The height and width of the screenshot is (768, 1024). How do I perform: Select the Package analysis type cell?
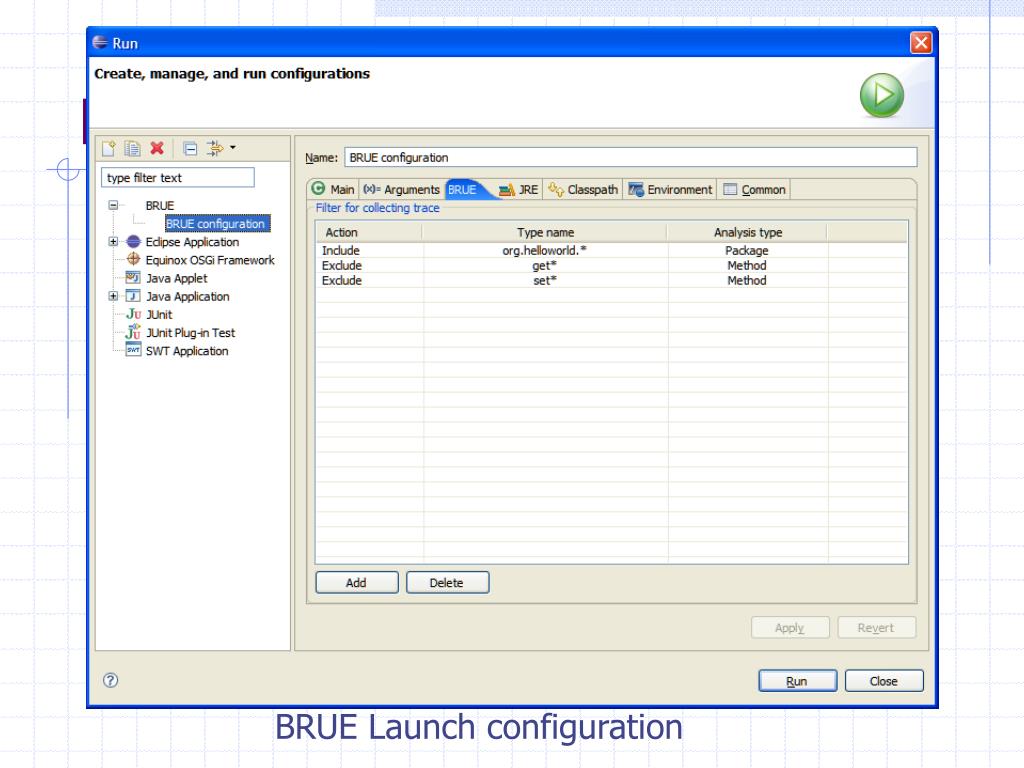point(746,251)
